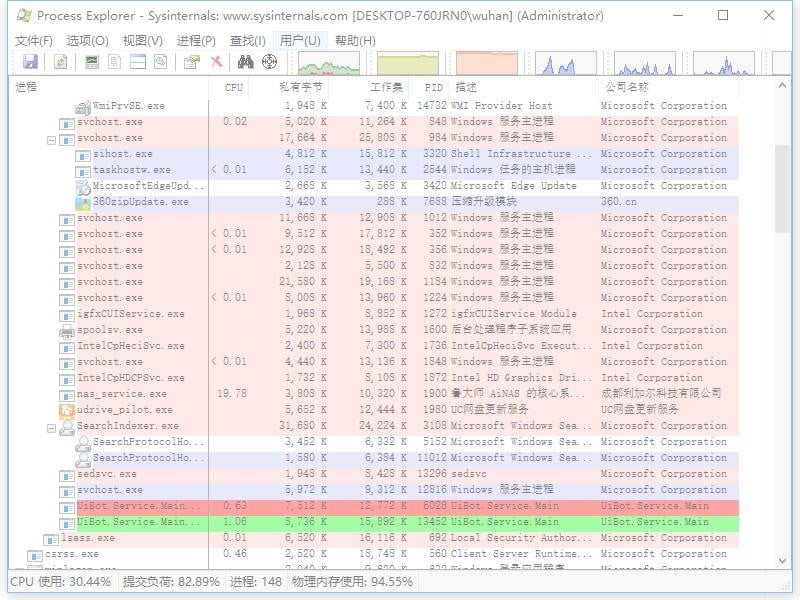Collapse the svchost.exe PID 984 tree node
Image resolution: width=800 pixels, height=600 pixels.
coord(51,140)
